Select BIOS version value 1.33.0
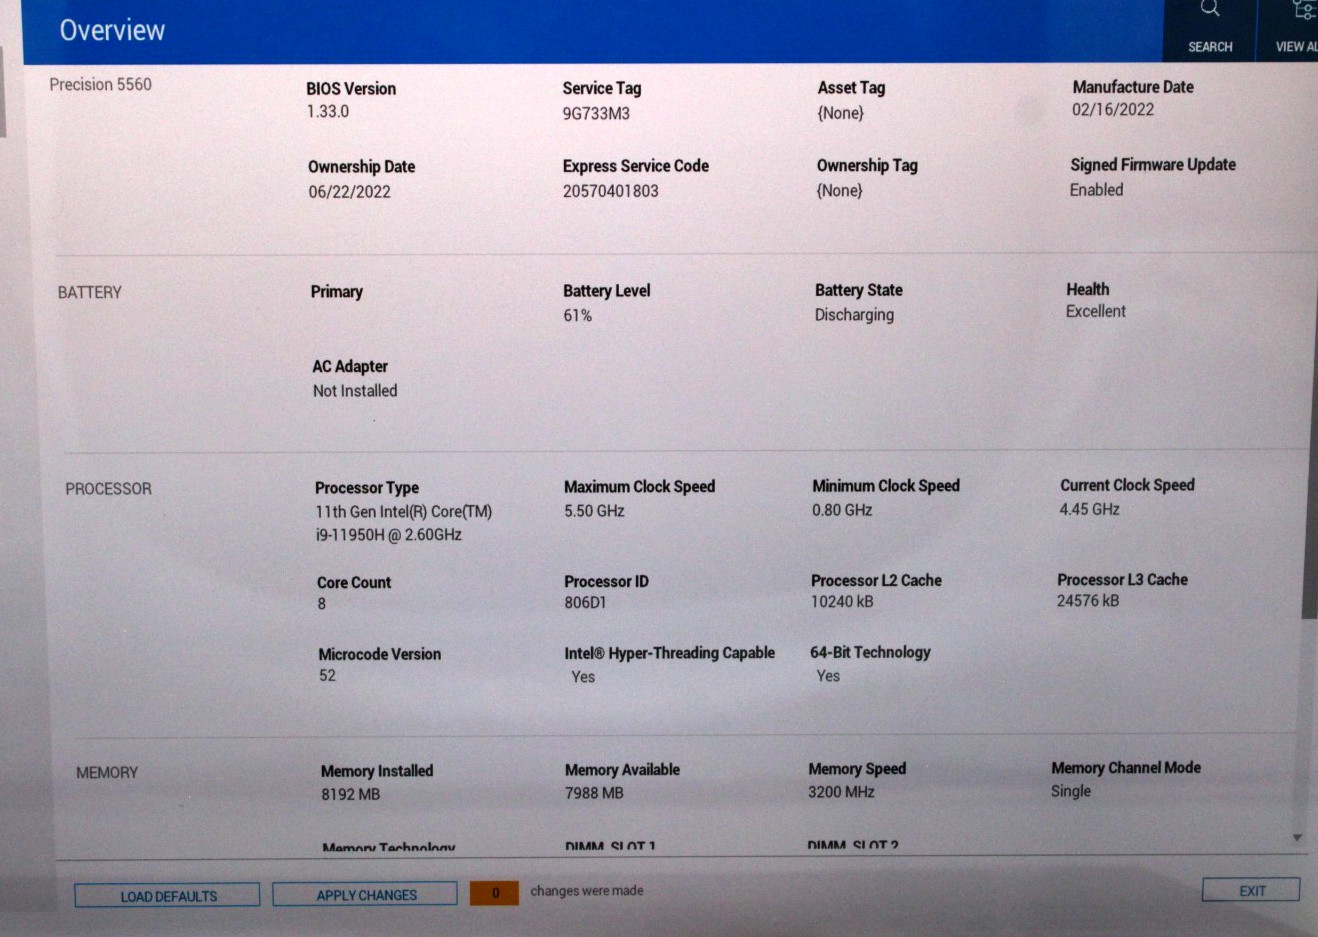Screen dimensions: 1318x937 [x=328, y=112]
